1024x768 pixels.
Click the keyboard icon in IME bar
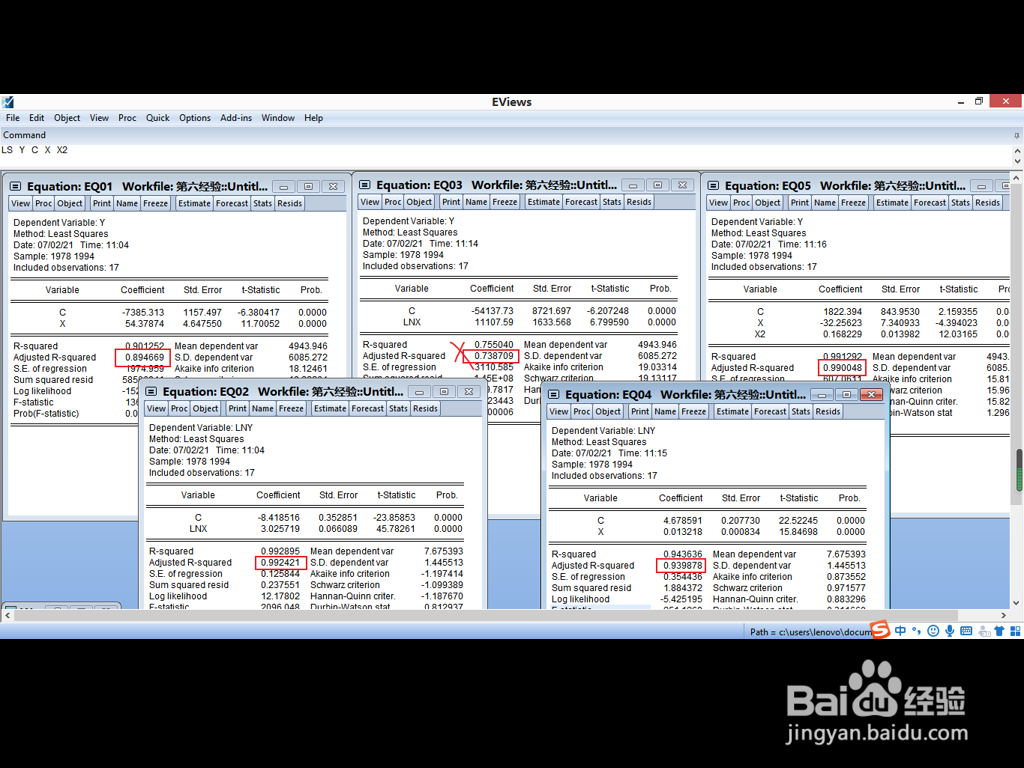967,631
